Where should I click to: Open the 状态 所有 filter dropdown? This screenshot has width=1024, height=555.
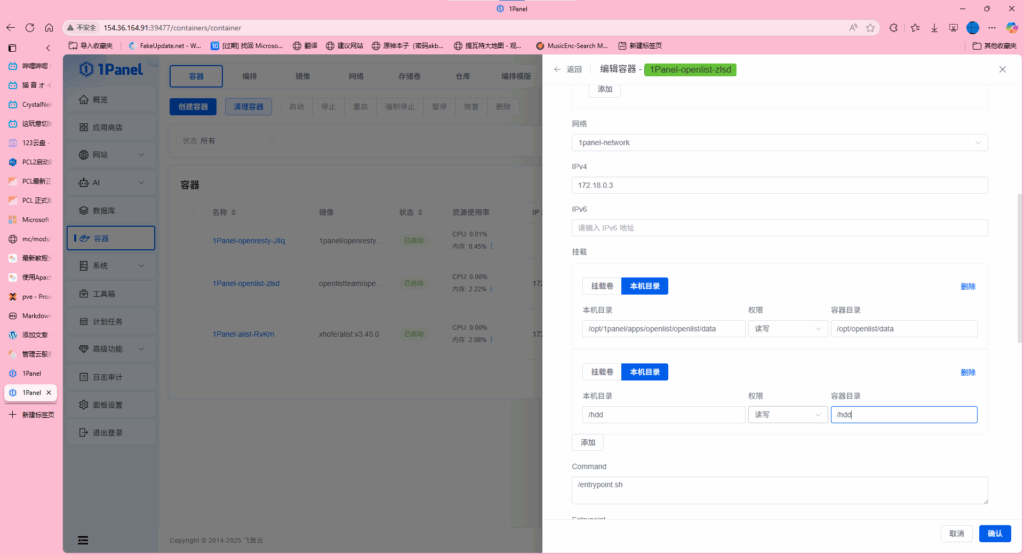tap(229, 141)
